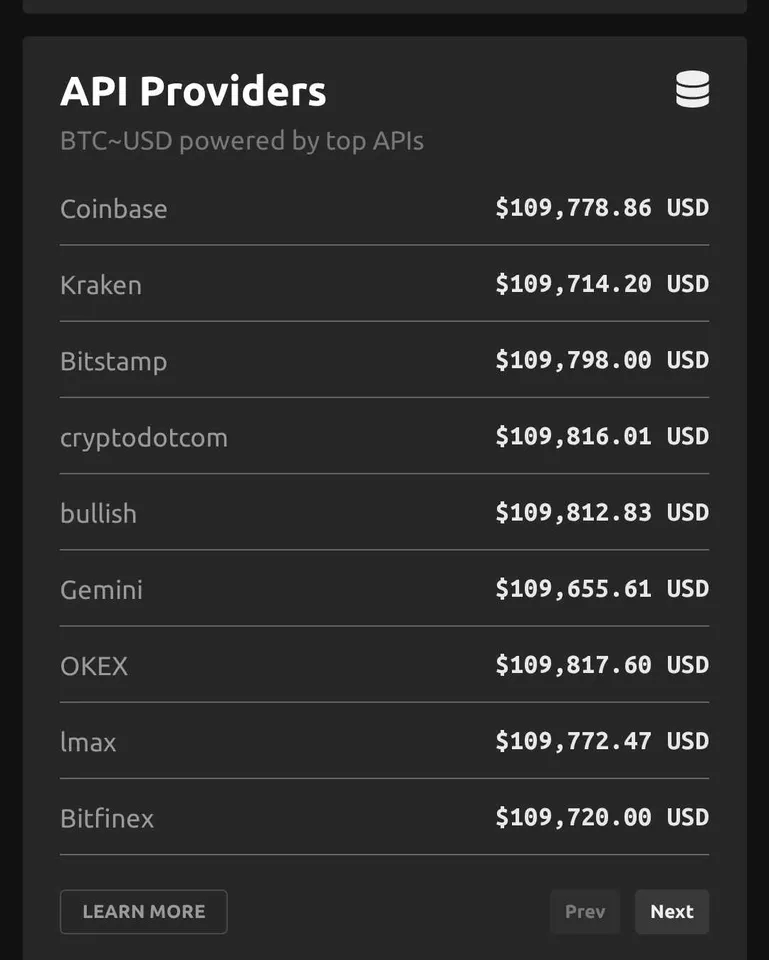Select the Kraken provider name

[101, 285]
